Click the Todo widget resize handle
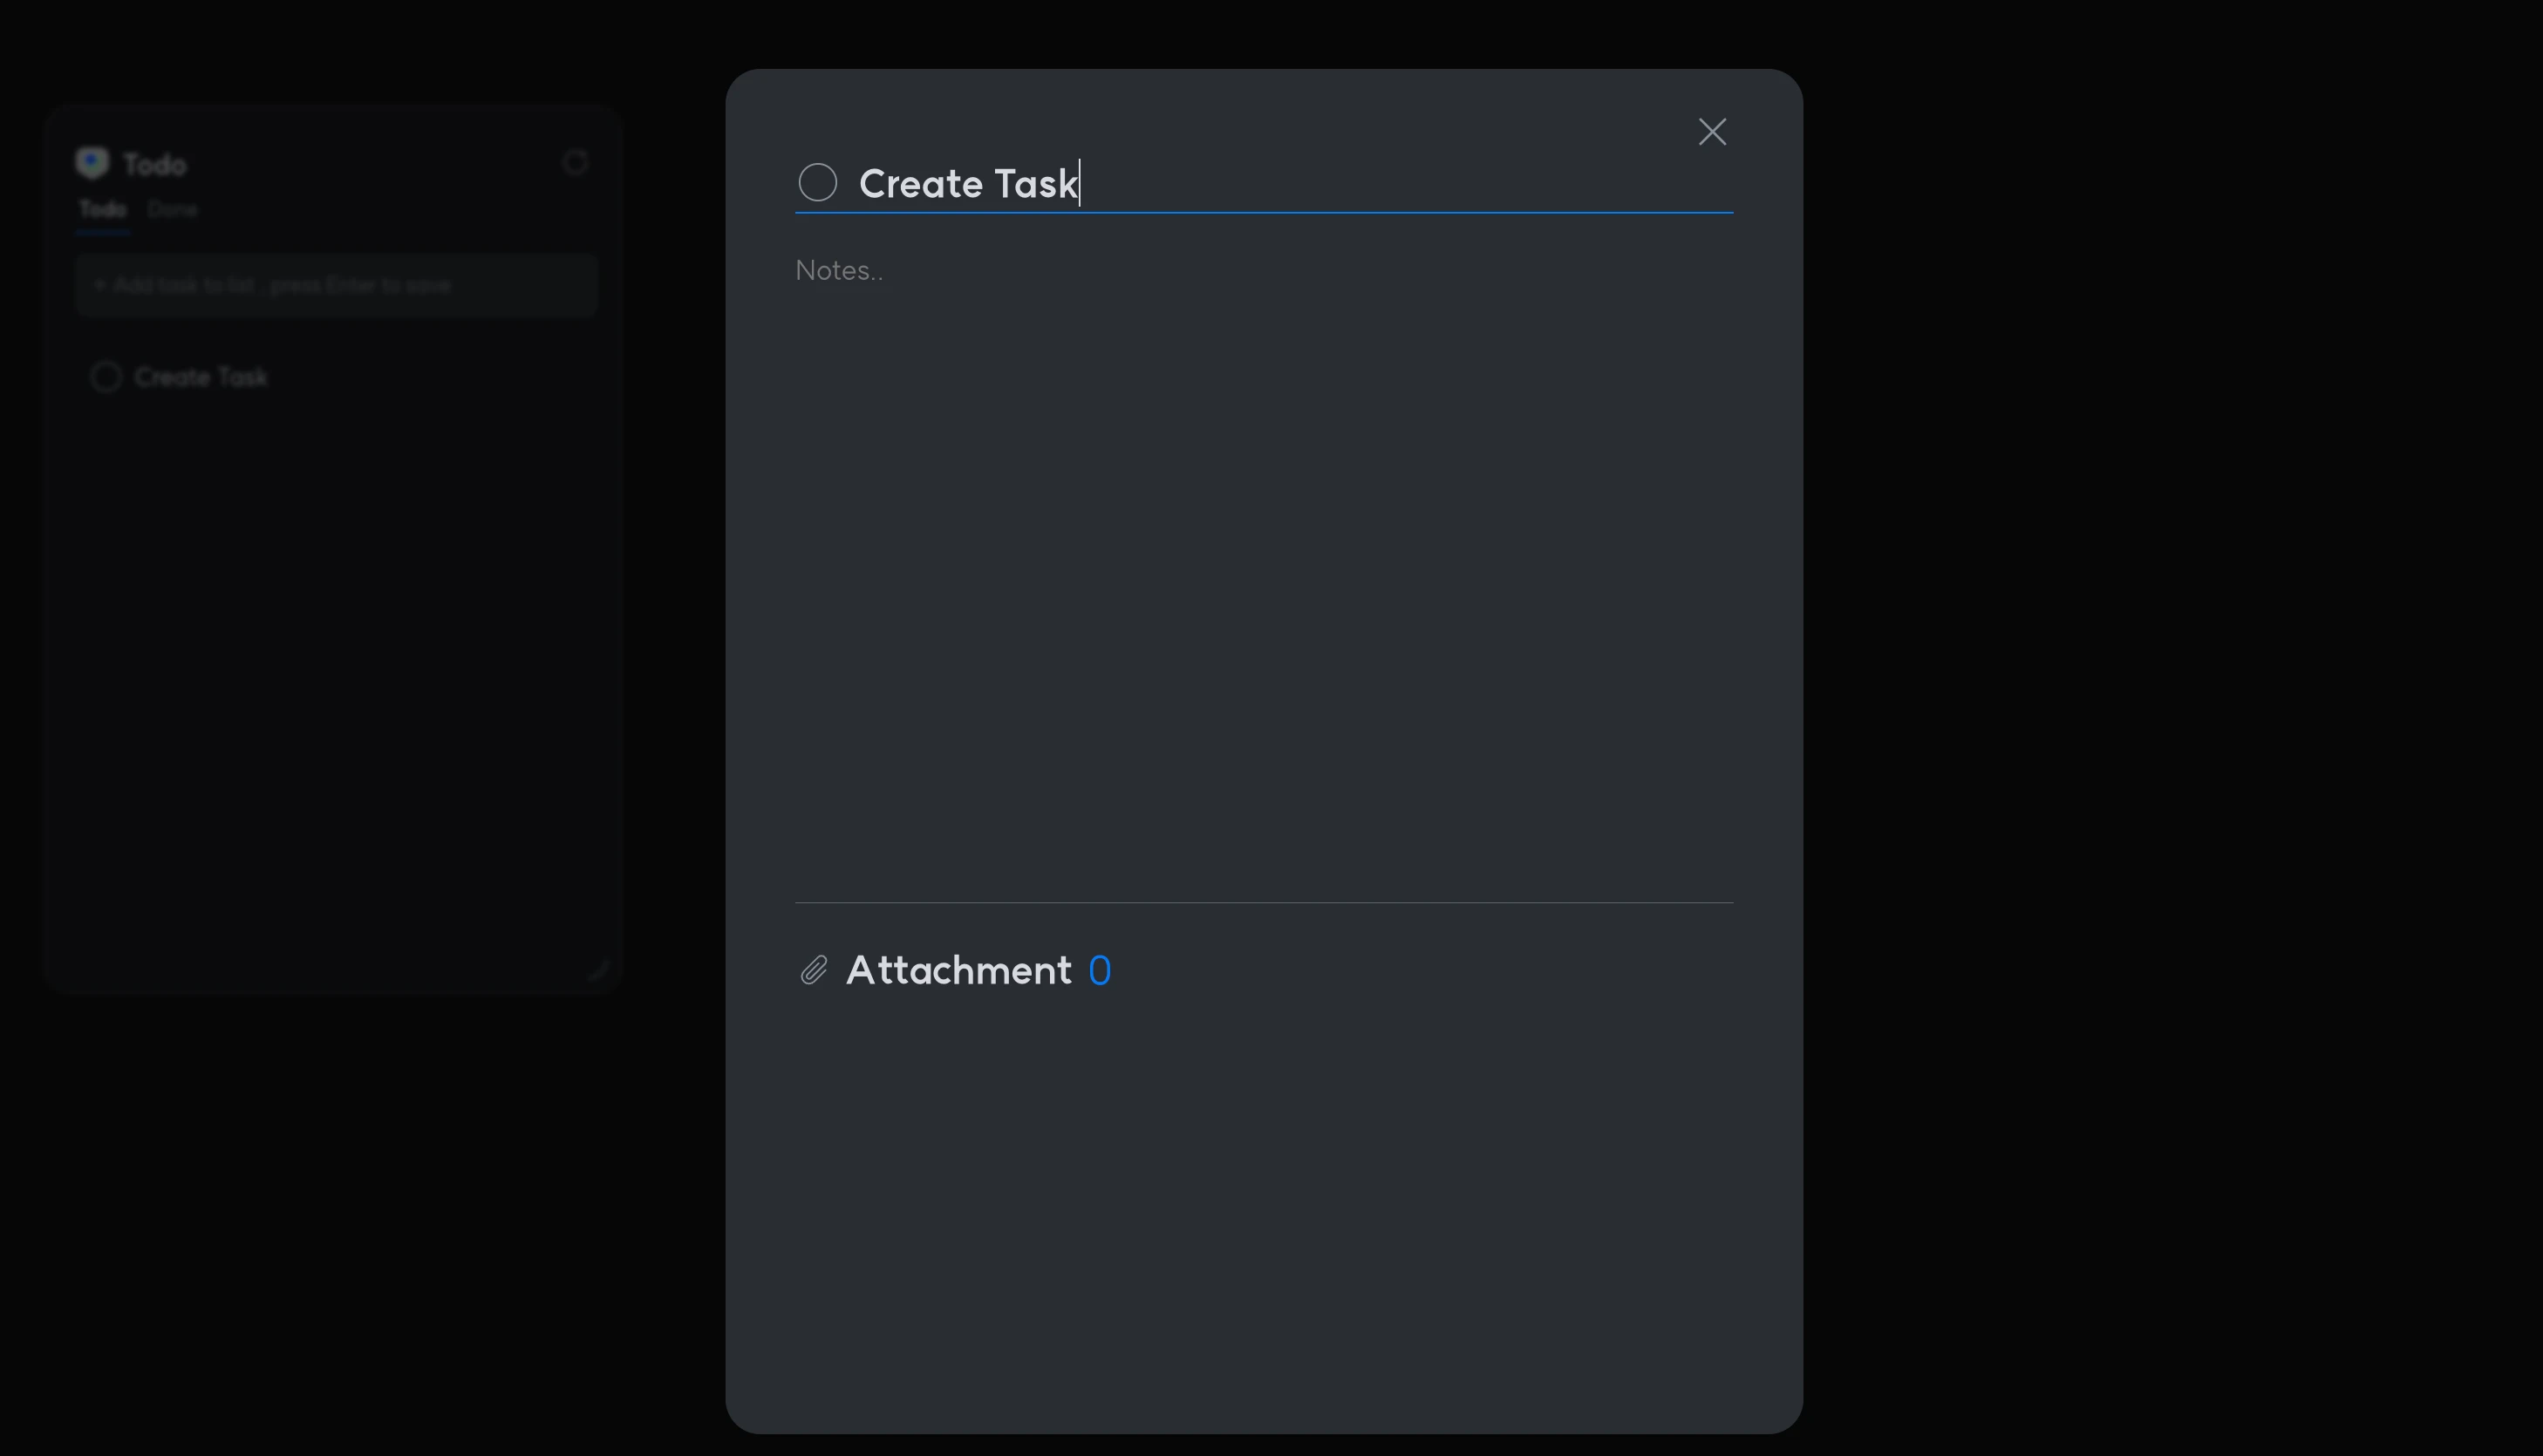 point(599,970)
